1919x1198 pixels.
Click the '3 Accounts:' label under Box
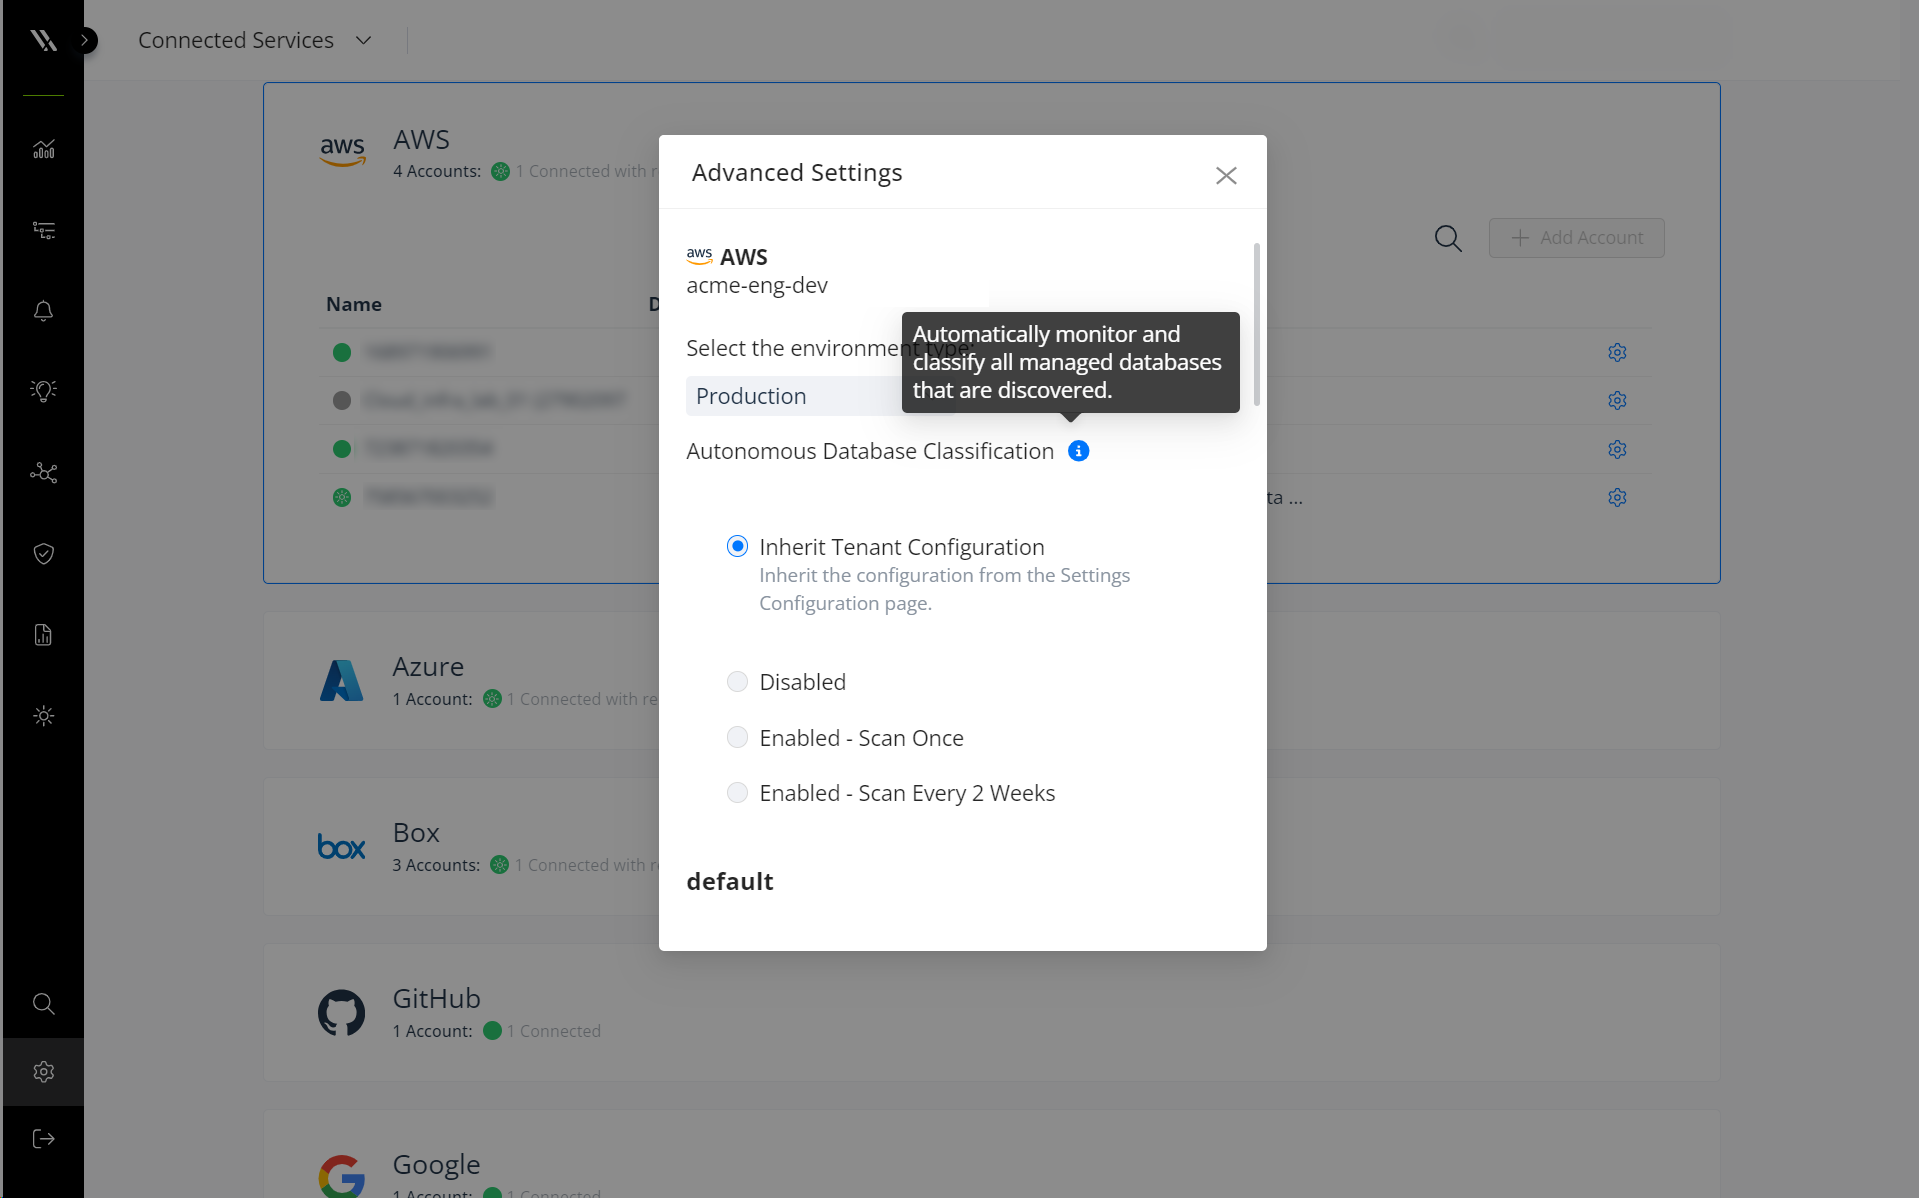click(436, 865)
